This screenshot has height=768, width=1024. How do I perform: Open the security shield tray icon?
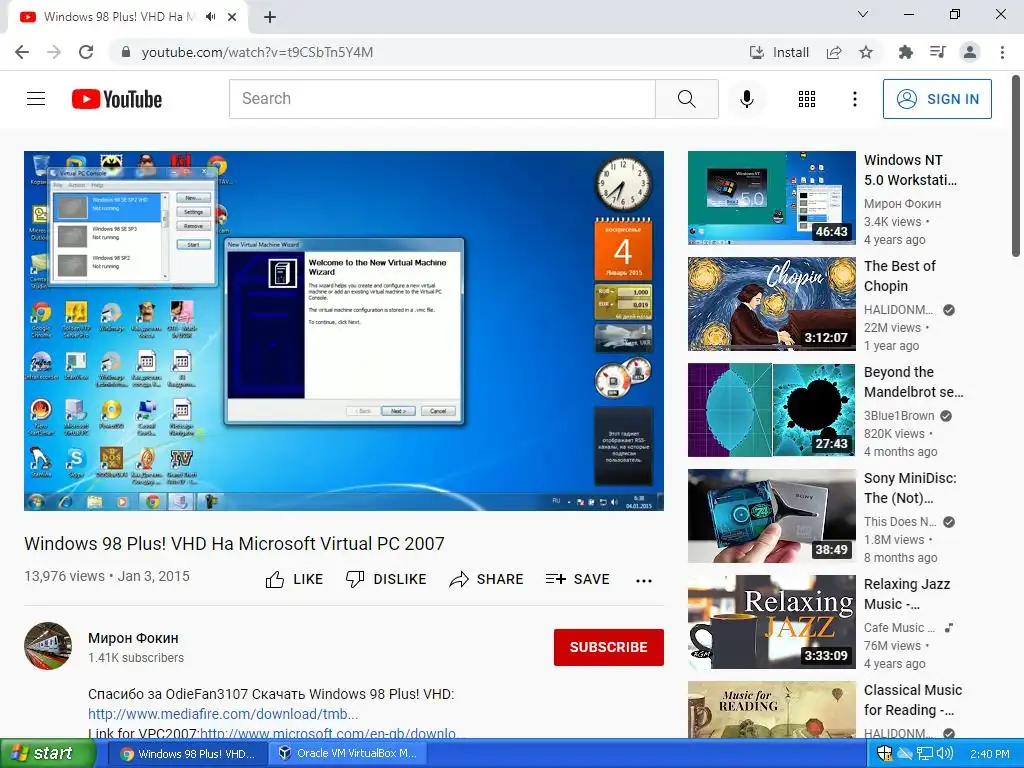click(x=884, y=754)
